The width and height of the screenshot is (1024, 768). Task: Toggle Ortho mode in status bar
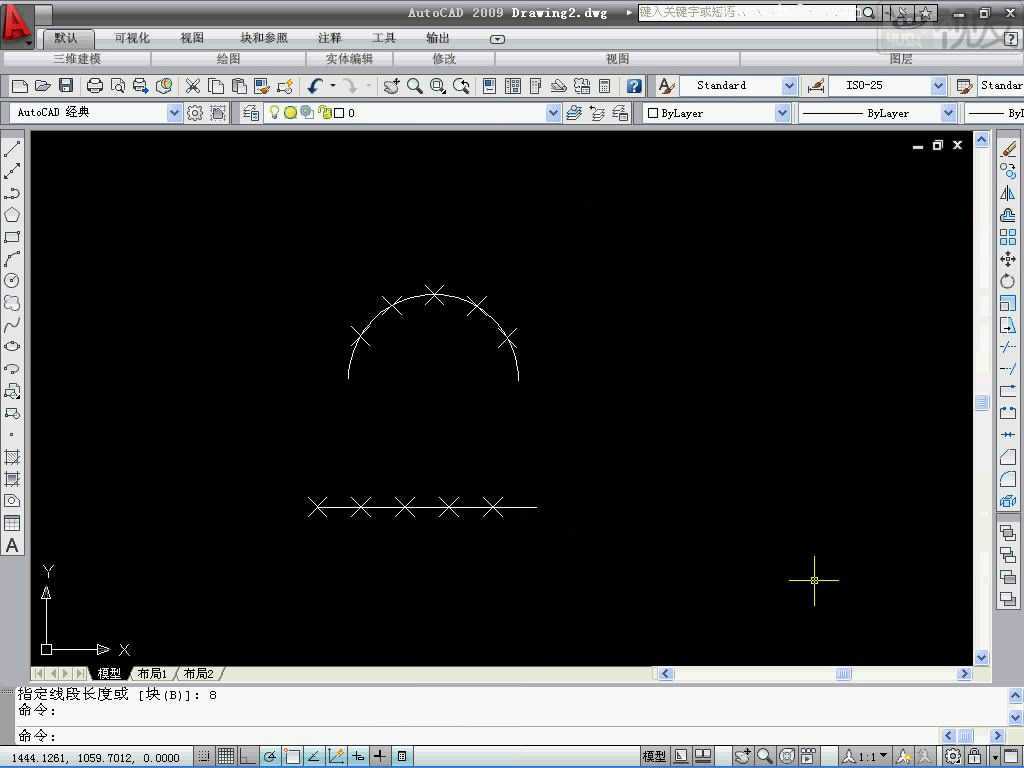[x=248, y=756]
